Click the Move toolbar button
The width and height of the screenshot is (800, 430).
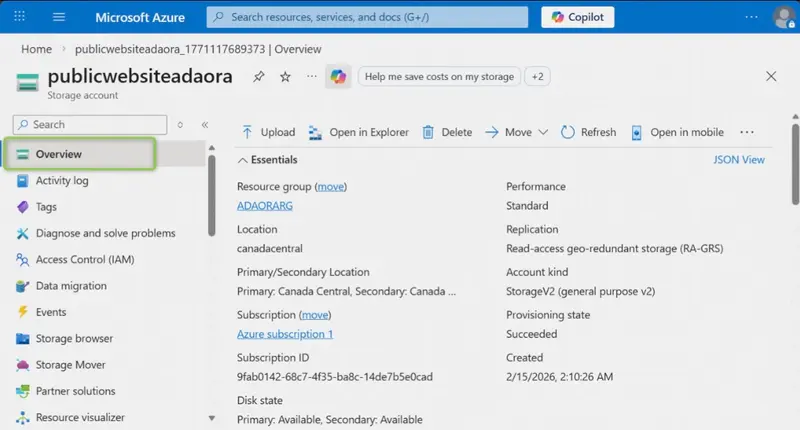coord(509,132)
